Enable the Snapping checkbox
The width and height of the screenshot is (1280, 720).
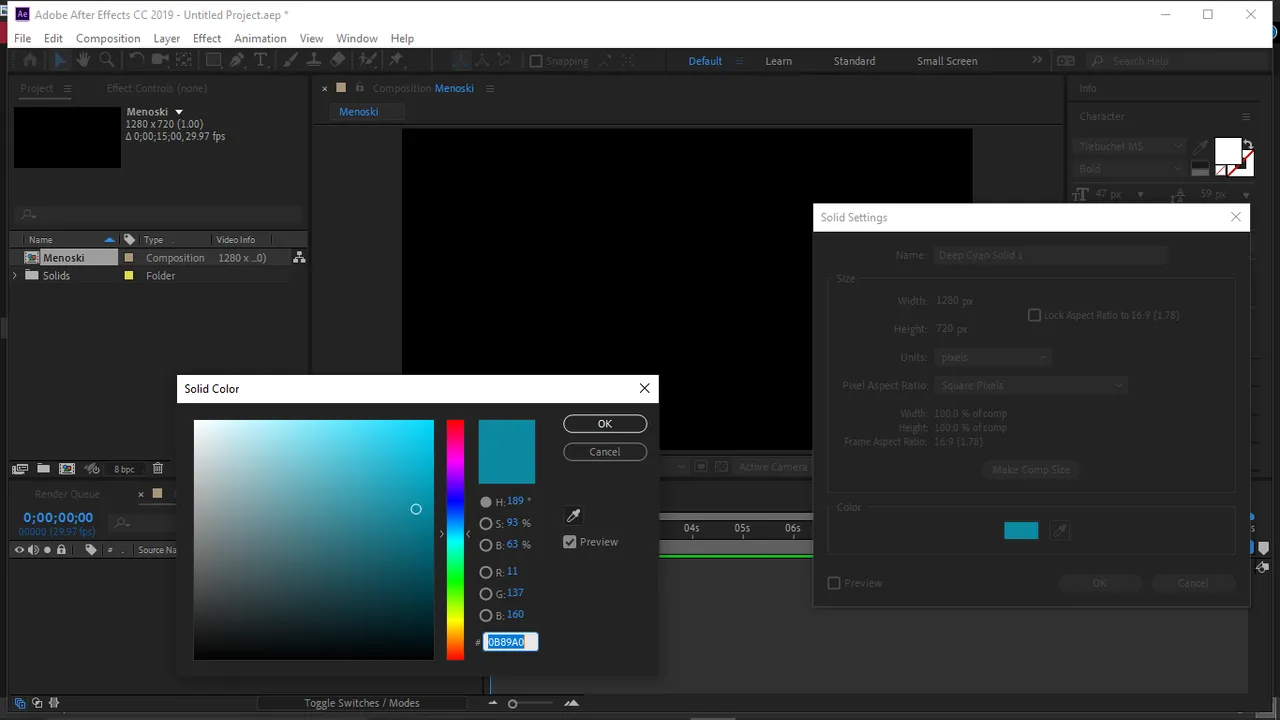[535, 61]
